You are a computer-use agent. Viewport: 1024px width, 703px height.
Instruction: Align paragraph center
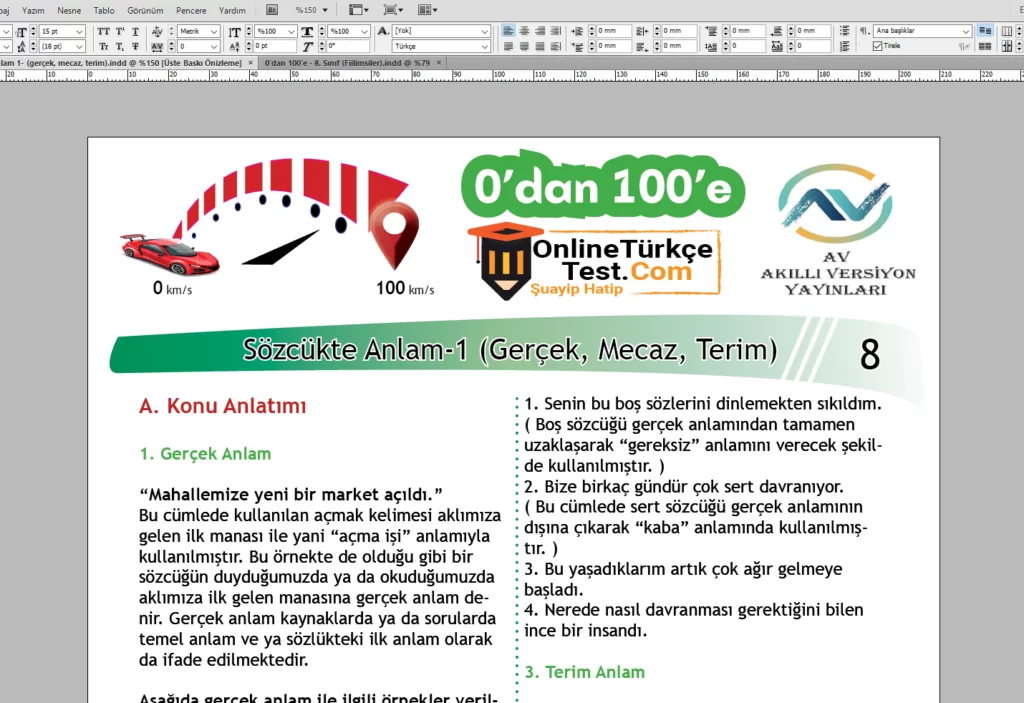524,31
